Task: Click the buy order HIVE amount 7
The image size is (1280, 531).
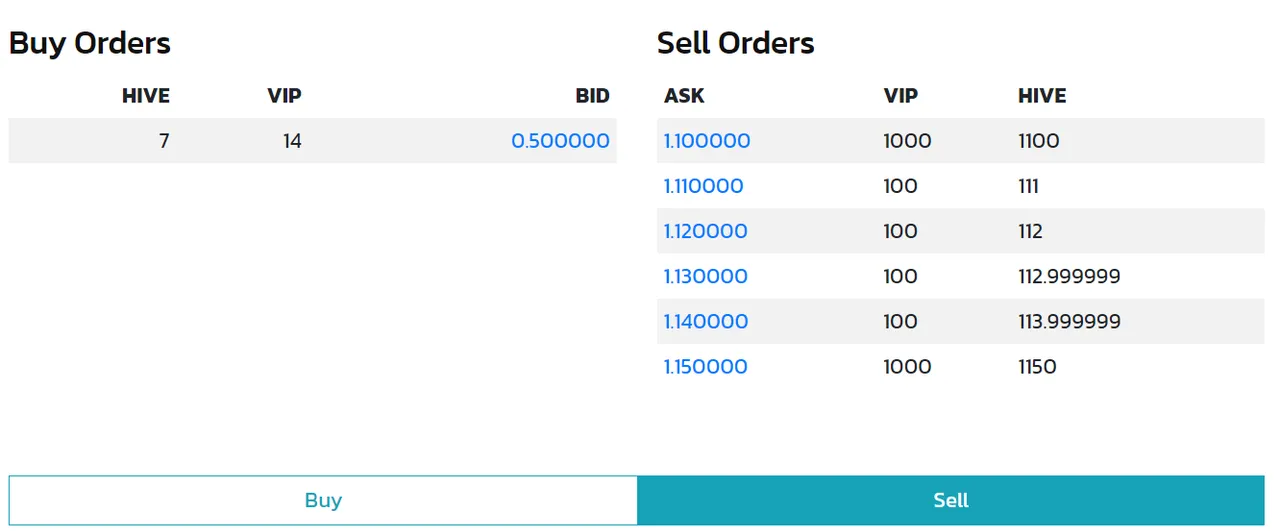Action: click(x=164, y=141)
